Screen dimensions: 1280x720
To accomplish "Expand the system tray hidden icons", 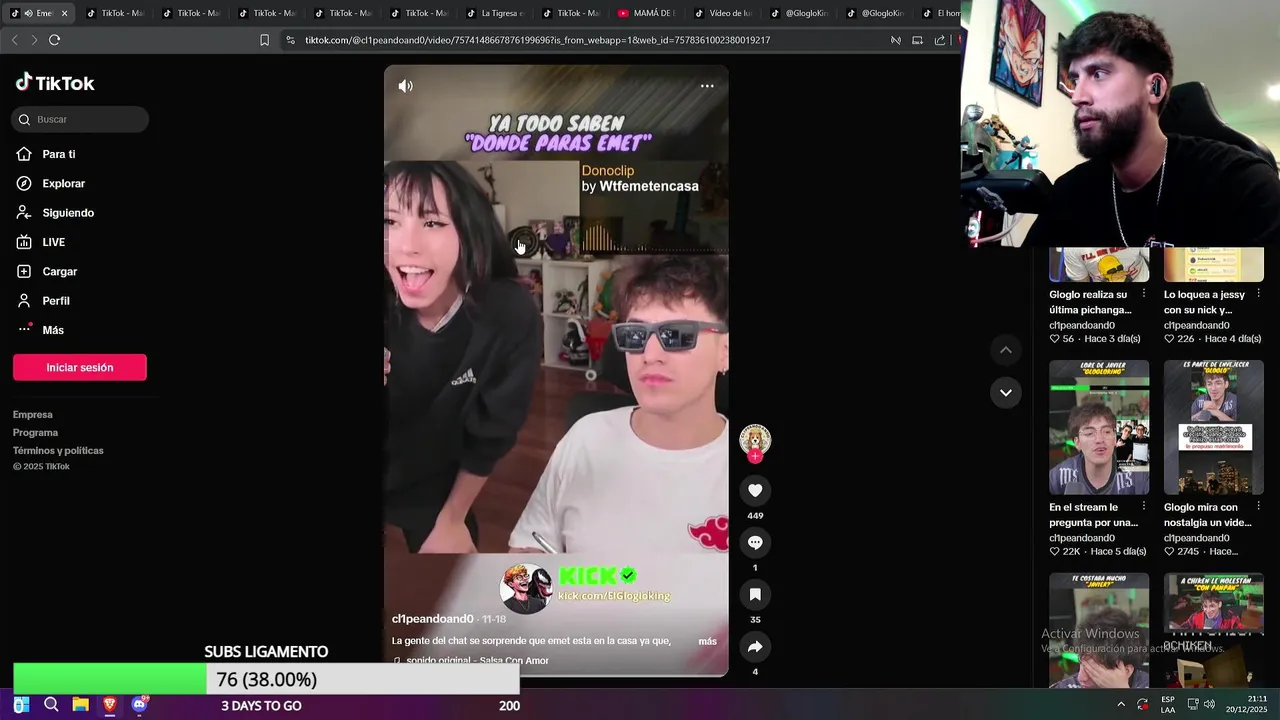I will click(x=1120, y=705).
